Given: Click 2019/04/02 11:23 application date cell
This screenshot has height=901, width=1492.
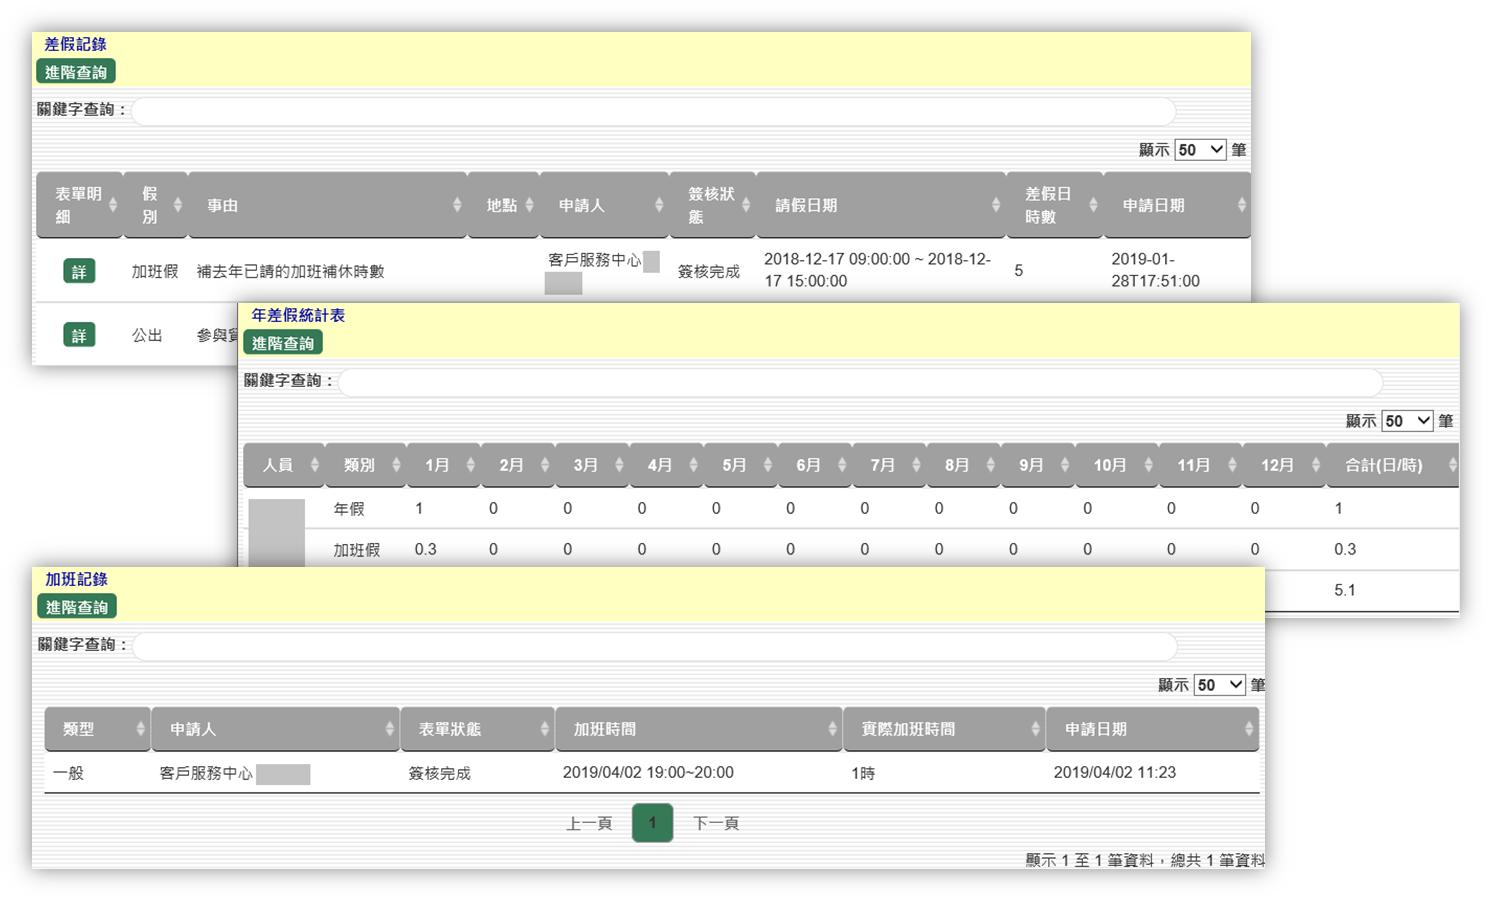Looking at the screenshot, I should tap(1115, 773).
